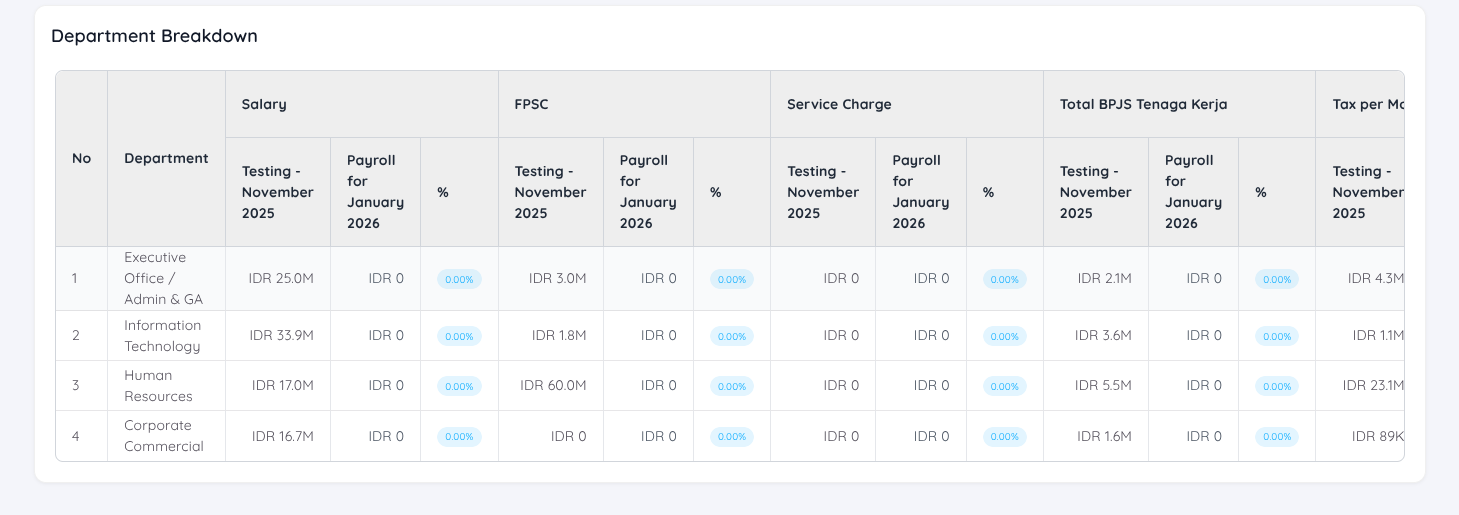Click the Department column header
Viewport: 1459px width, 515px height.
pyautogui.click(x=166, y=158)
